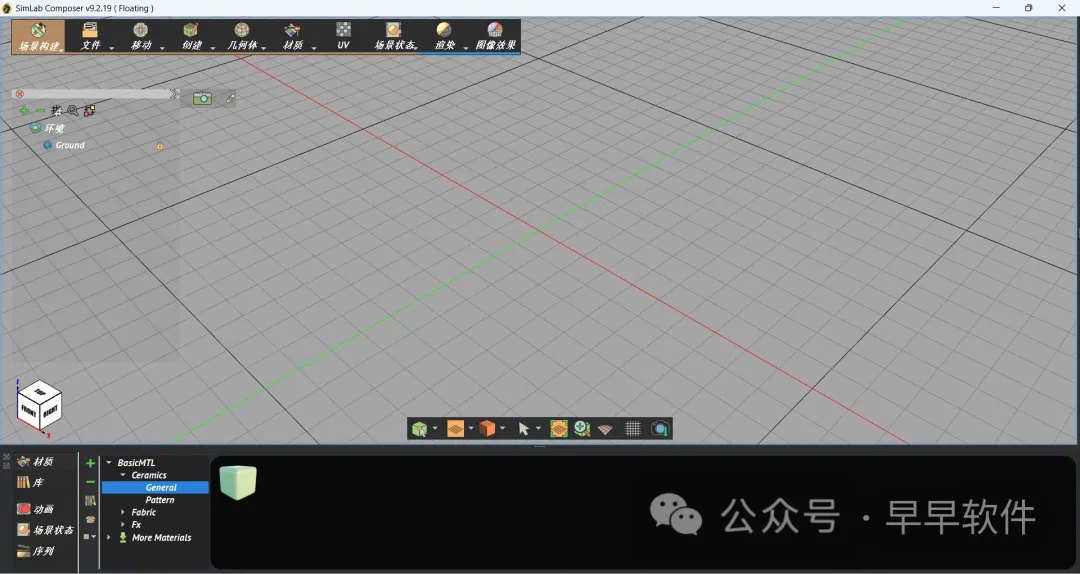Expand the dropdown arrow next to 渲染
1080x574 pixels.
(x=466, y=48)
